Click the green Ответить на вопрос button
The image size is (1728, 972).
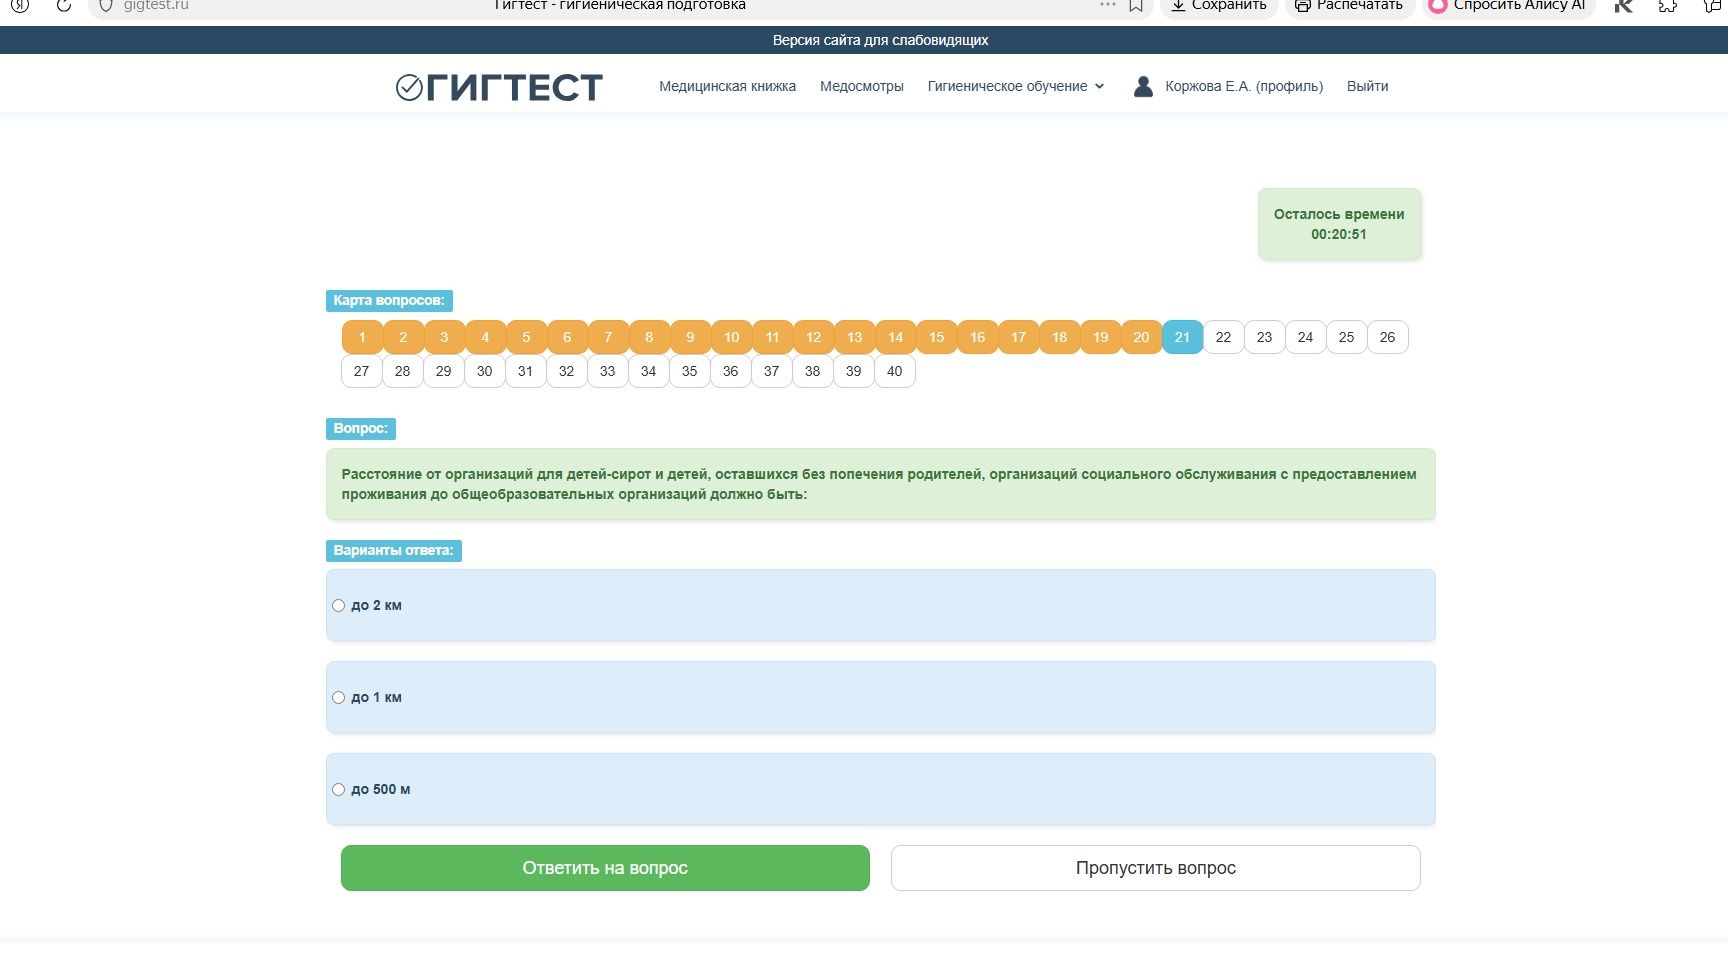[605, 868]
